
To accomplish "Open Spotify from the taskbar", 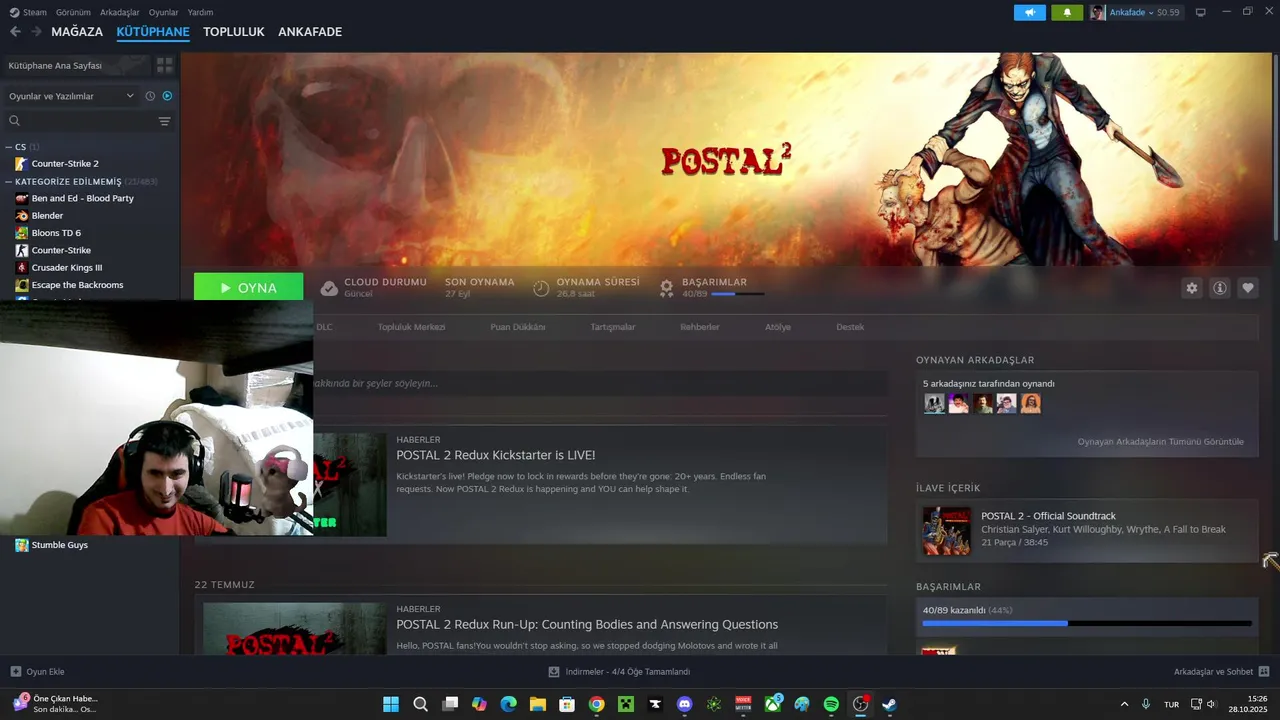I will tap(831, 704).
